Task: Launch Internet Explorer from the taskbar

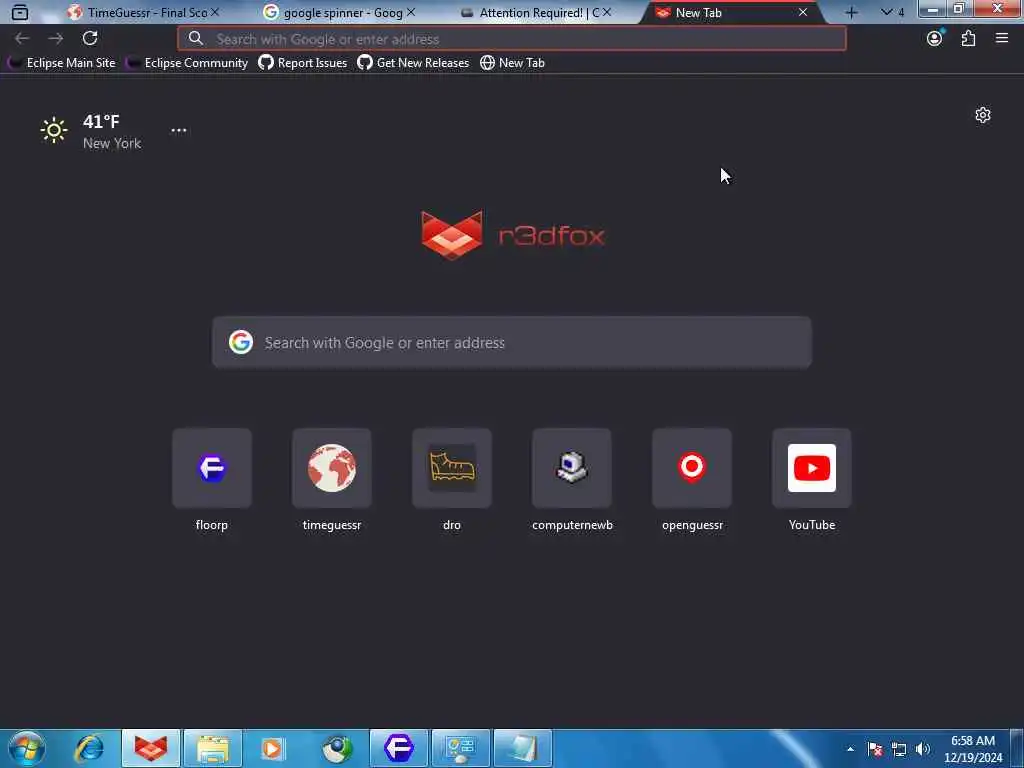Action: coord(89,748)
